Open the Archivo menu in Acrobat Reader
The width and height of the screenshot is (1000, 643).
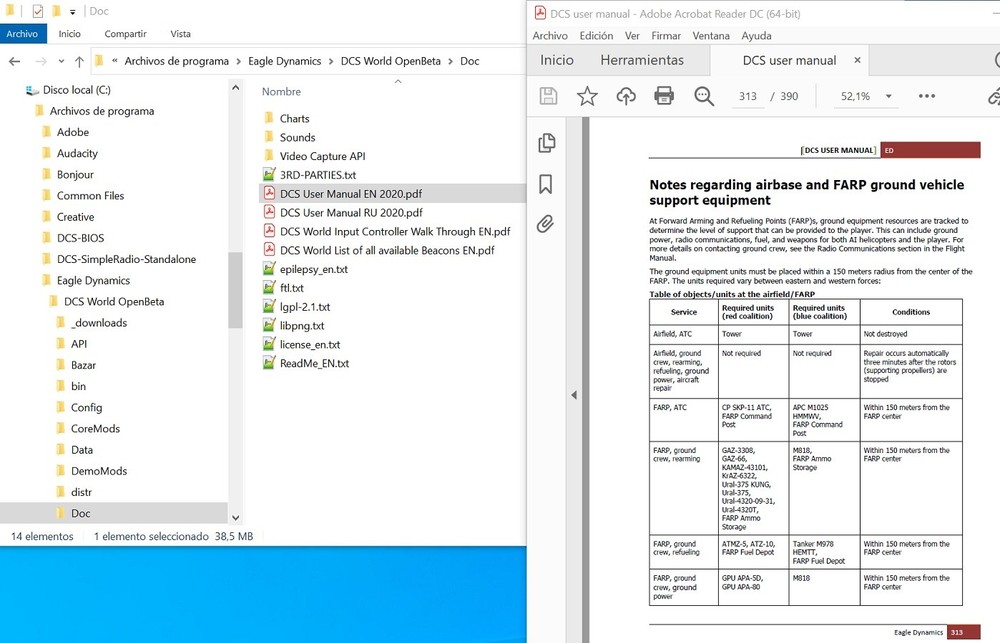click(x=550, y=36)
